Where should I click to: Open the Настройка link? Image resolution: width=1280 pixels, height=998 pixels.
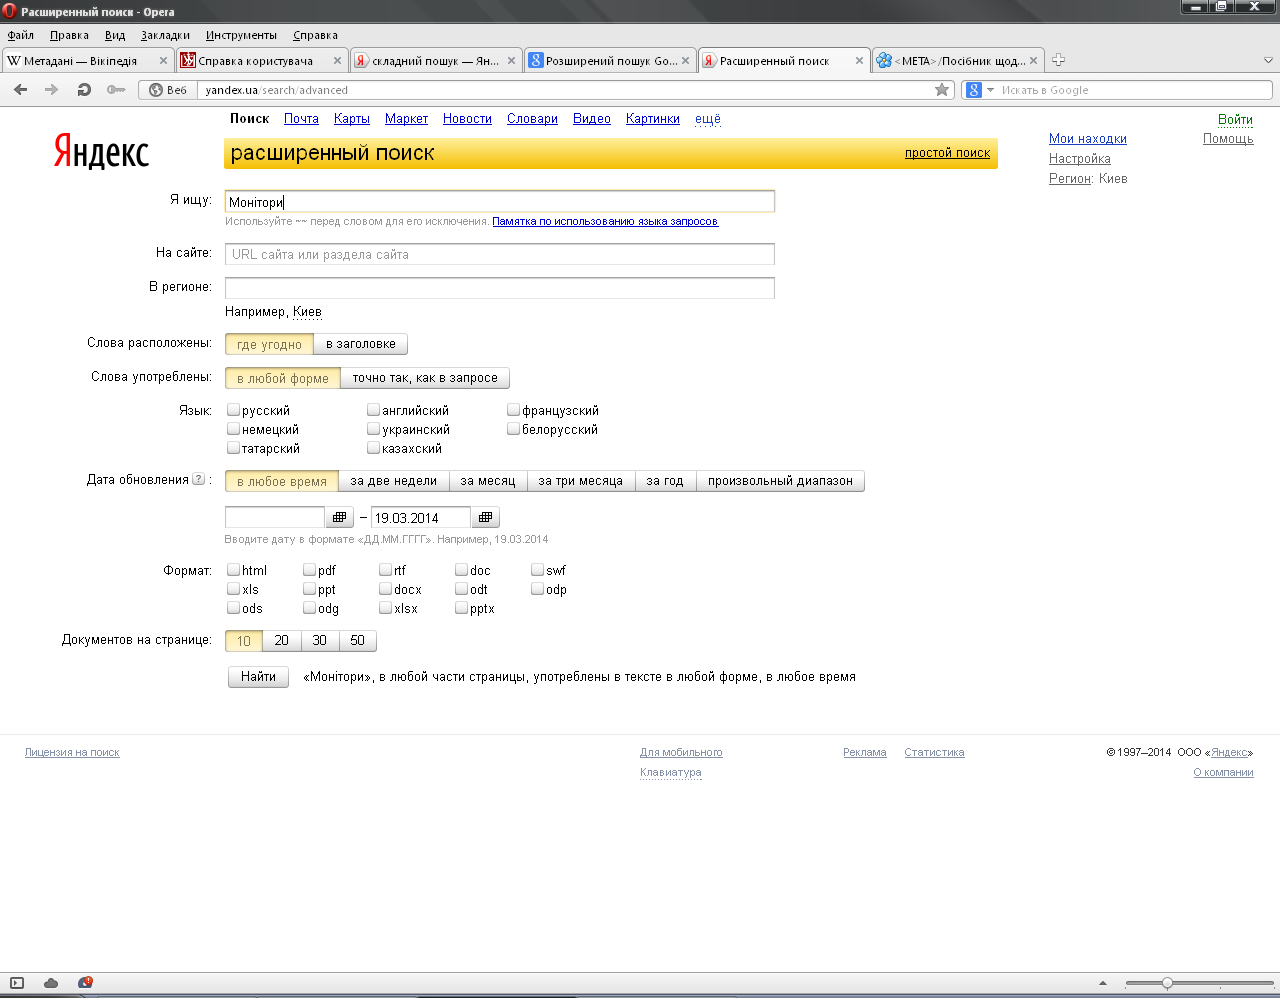click(1080, 159)
